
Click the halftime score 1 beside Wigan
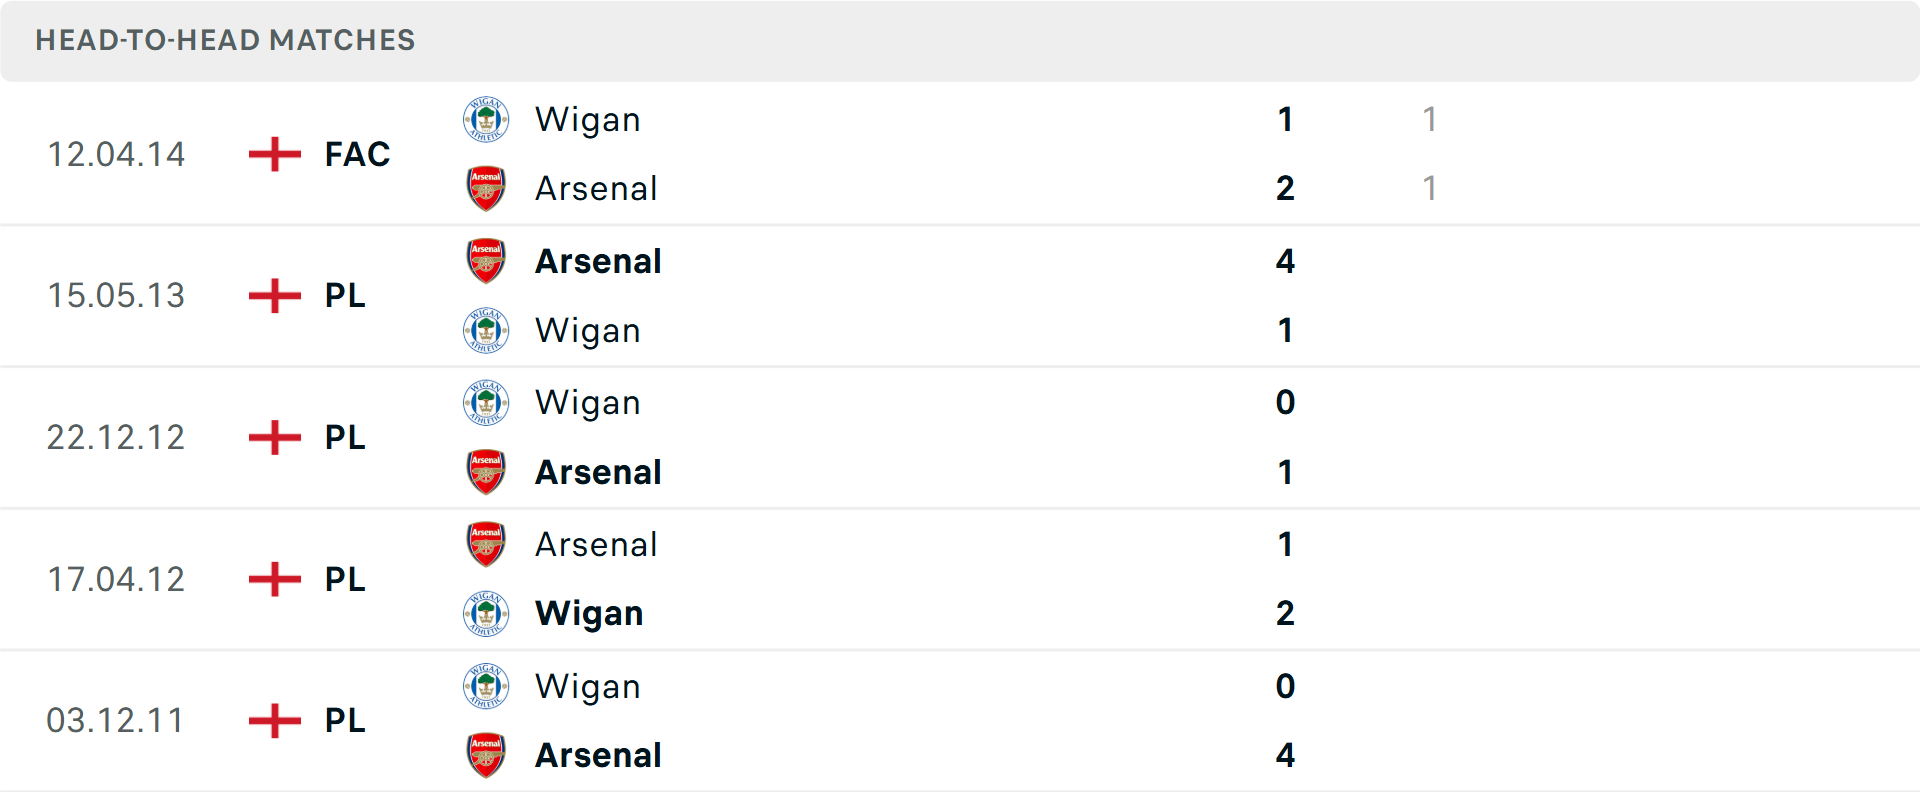1430,119
